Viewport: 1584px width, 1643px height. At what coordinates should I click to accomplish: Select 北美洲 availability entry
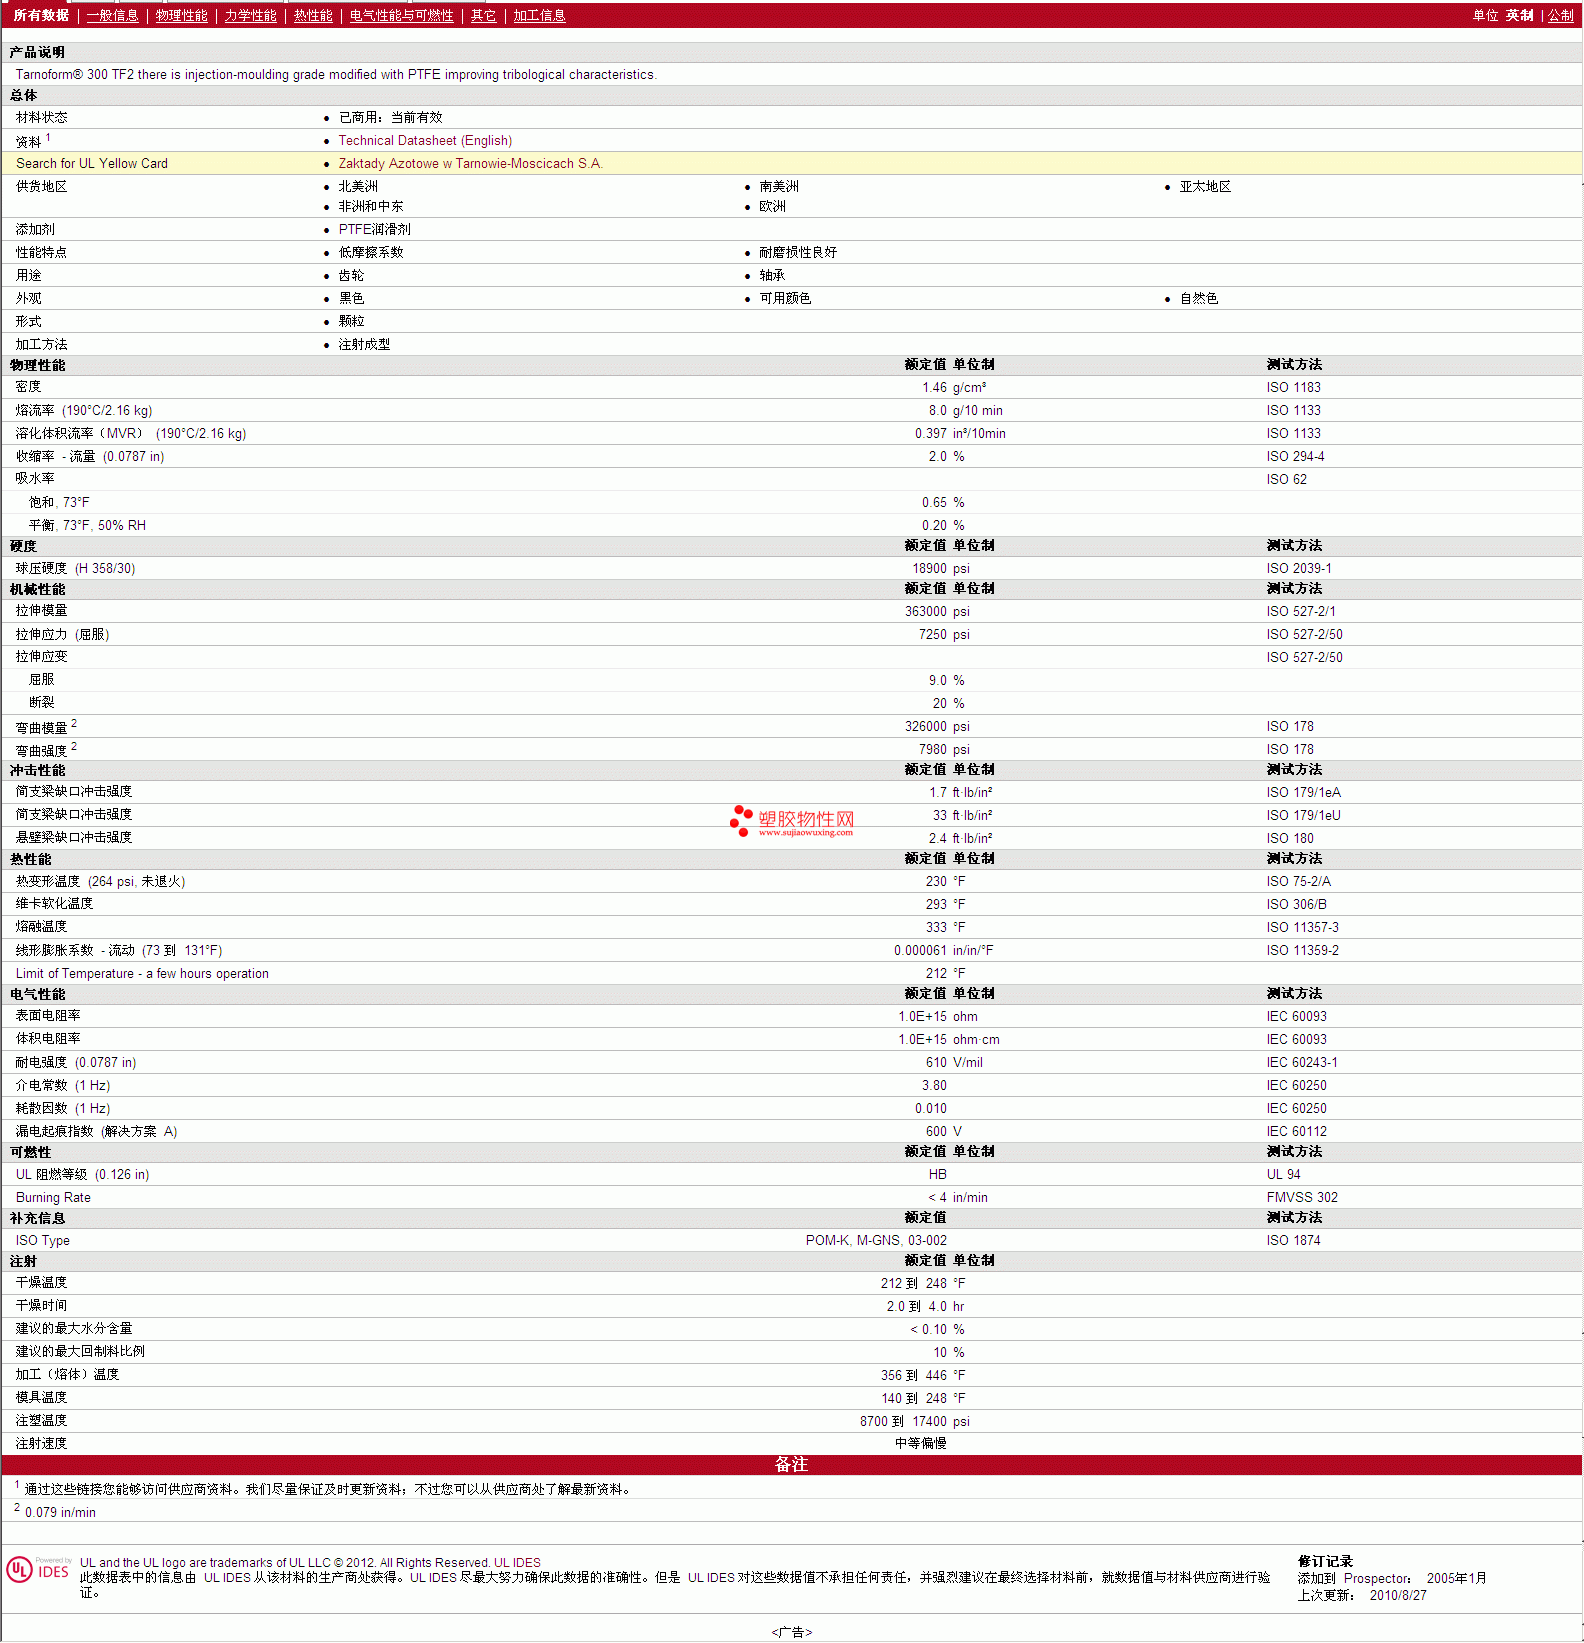coord(358,187)
